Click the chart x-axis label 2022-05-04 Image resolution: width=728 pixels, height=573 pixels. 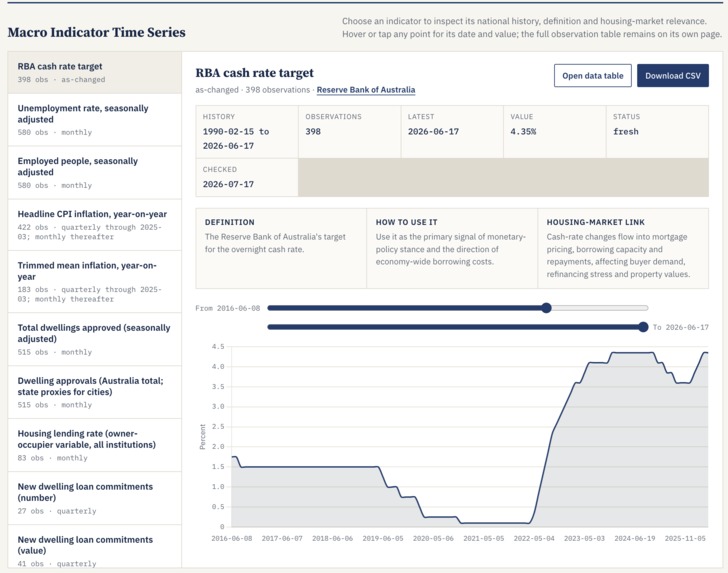(534, 539)
